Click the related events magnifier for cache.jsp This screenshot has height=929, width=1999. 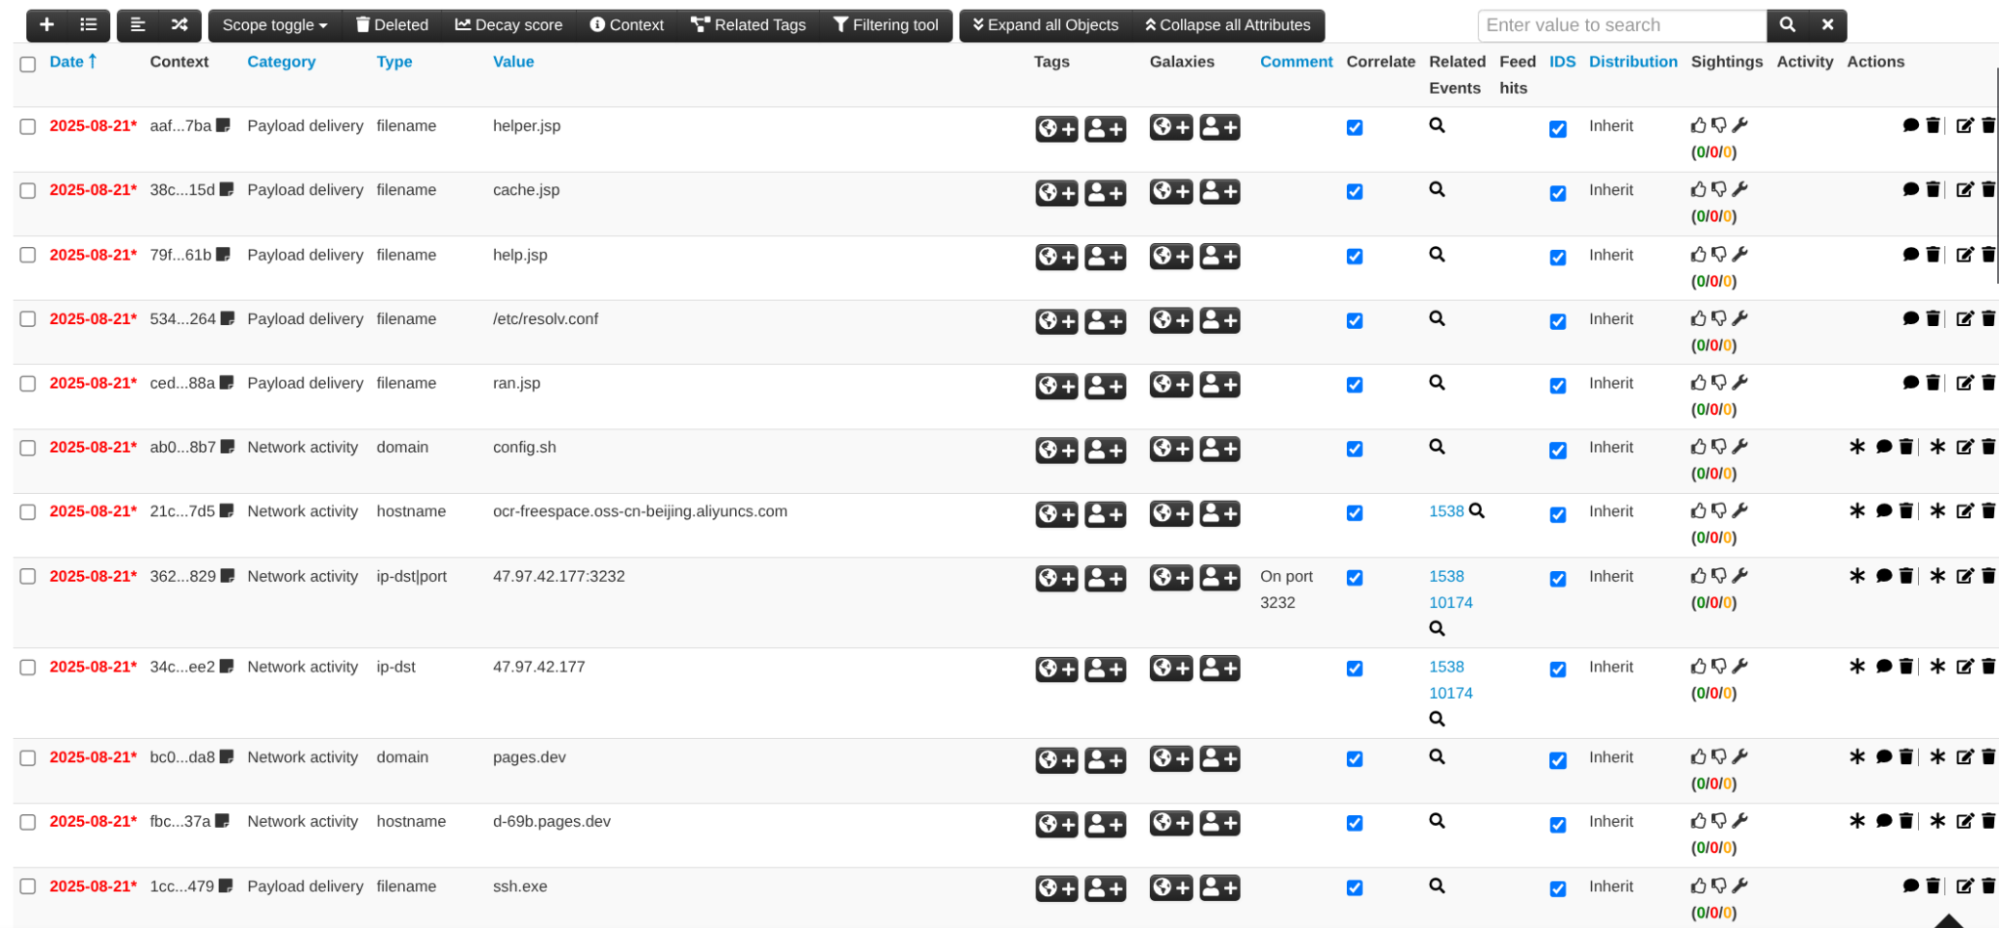tap(1437, 189)
